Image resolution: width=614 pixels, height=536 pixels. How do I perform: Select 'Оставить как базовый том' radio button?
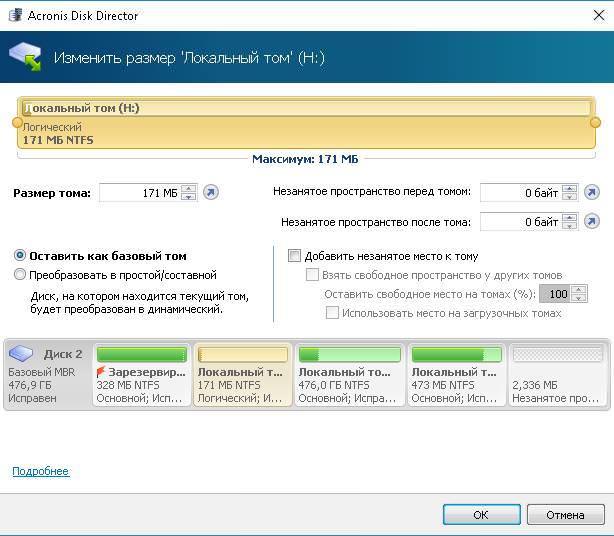20,256
